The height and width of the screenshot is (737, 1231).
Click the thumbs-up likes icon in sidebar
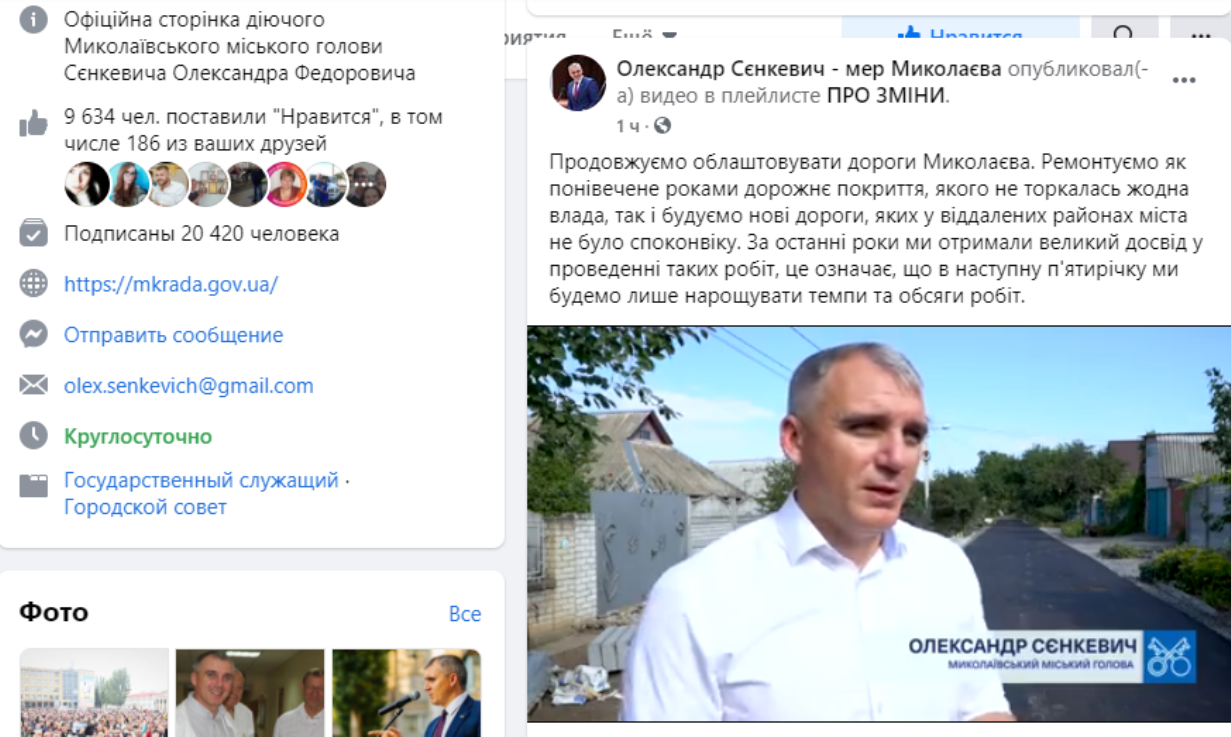tap(33, 124)
